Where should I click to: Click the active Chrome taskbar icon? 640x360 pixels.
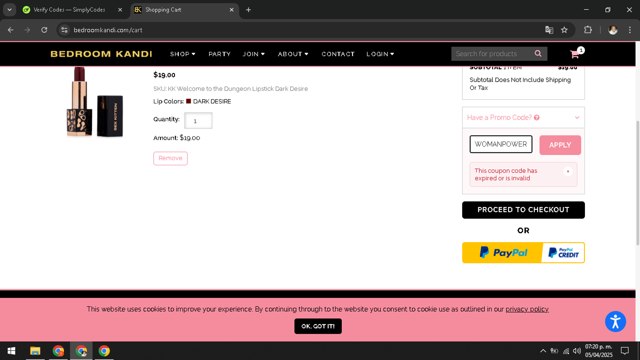81,351
